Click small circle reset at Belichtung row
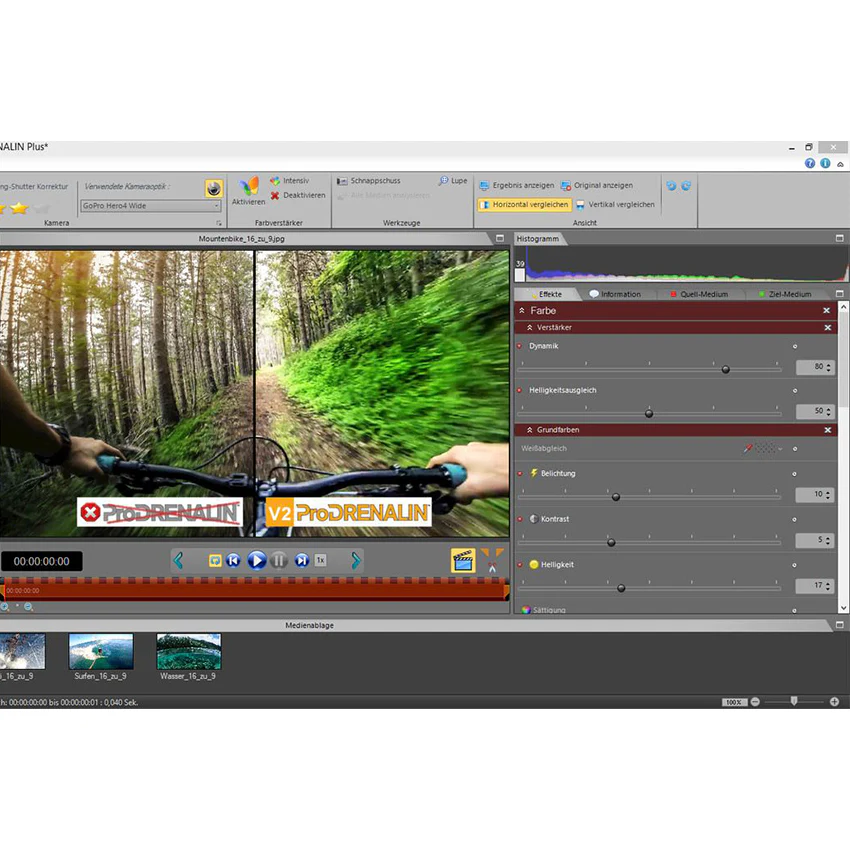 pos(795,474)
